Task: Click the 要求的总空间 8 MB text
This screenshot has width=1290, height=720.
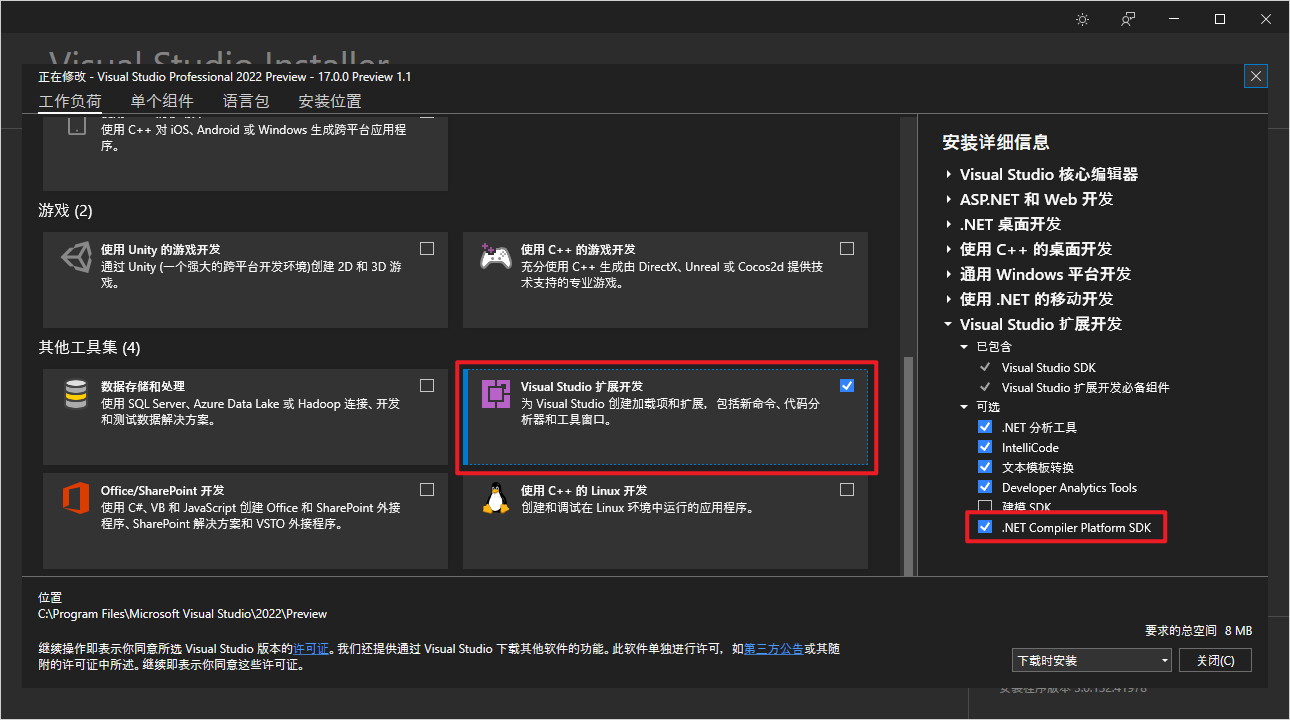Action: [x=1198, y=631]
